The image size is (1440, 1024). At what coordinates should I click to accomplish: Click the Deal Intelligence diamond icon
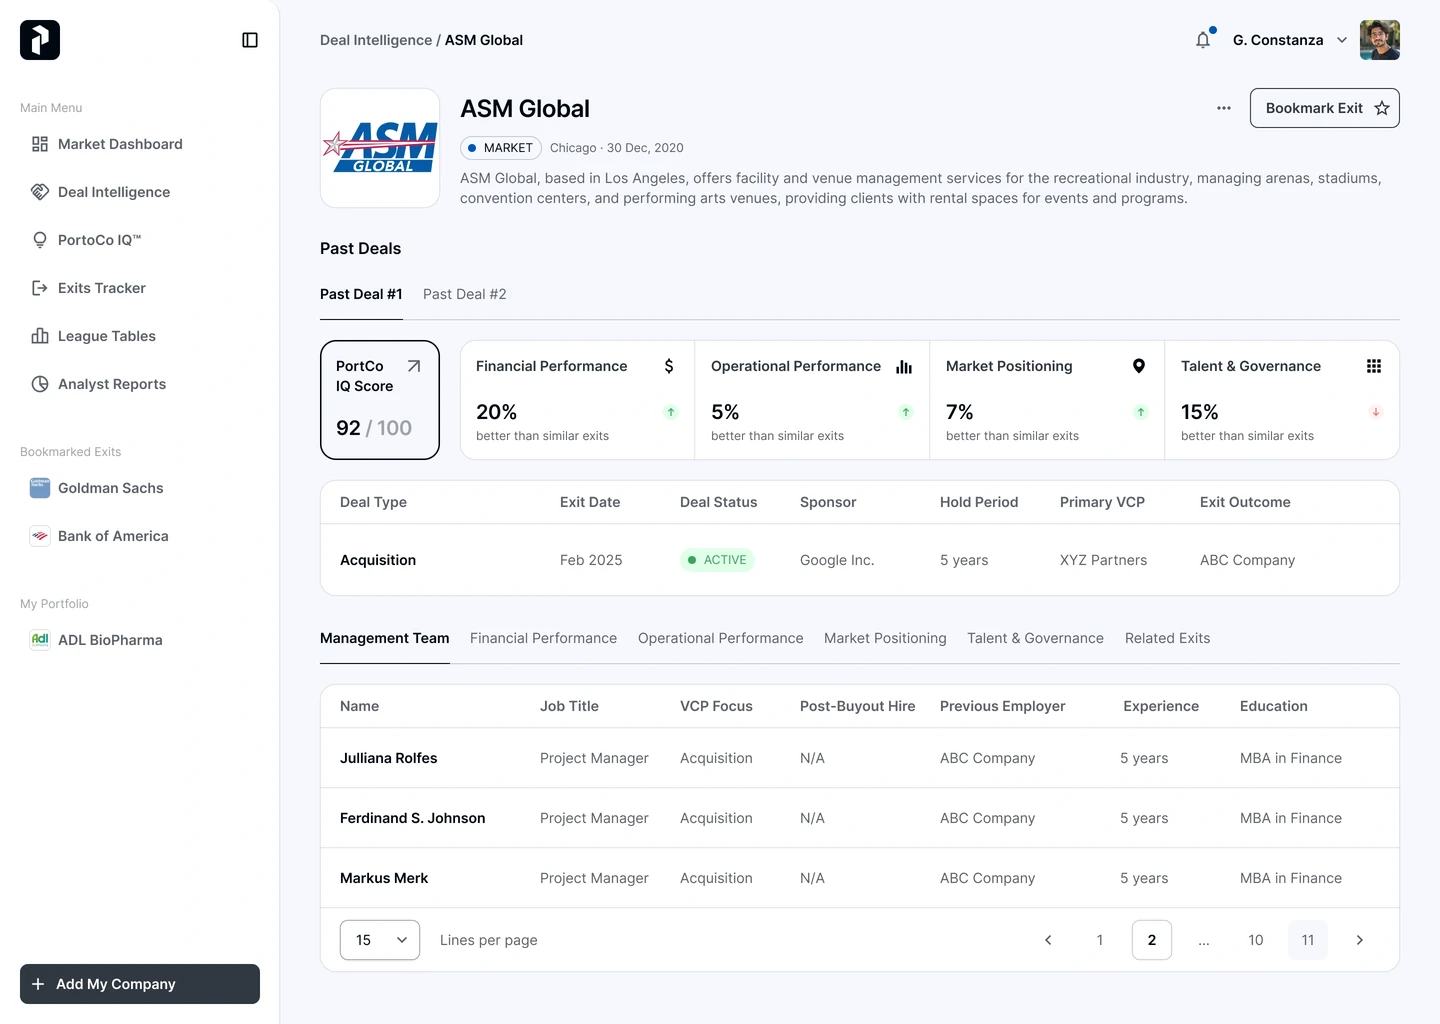[40, 192]
